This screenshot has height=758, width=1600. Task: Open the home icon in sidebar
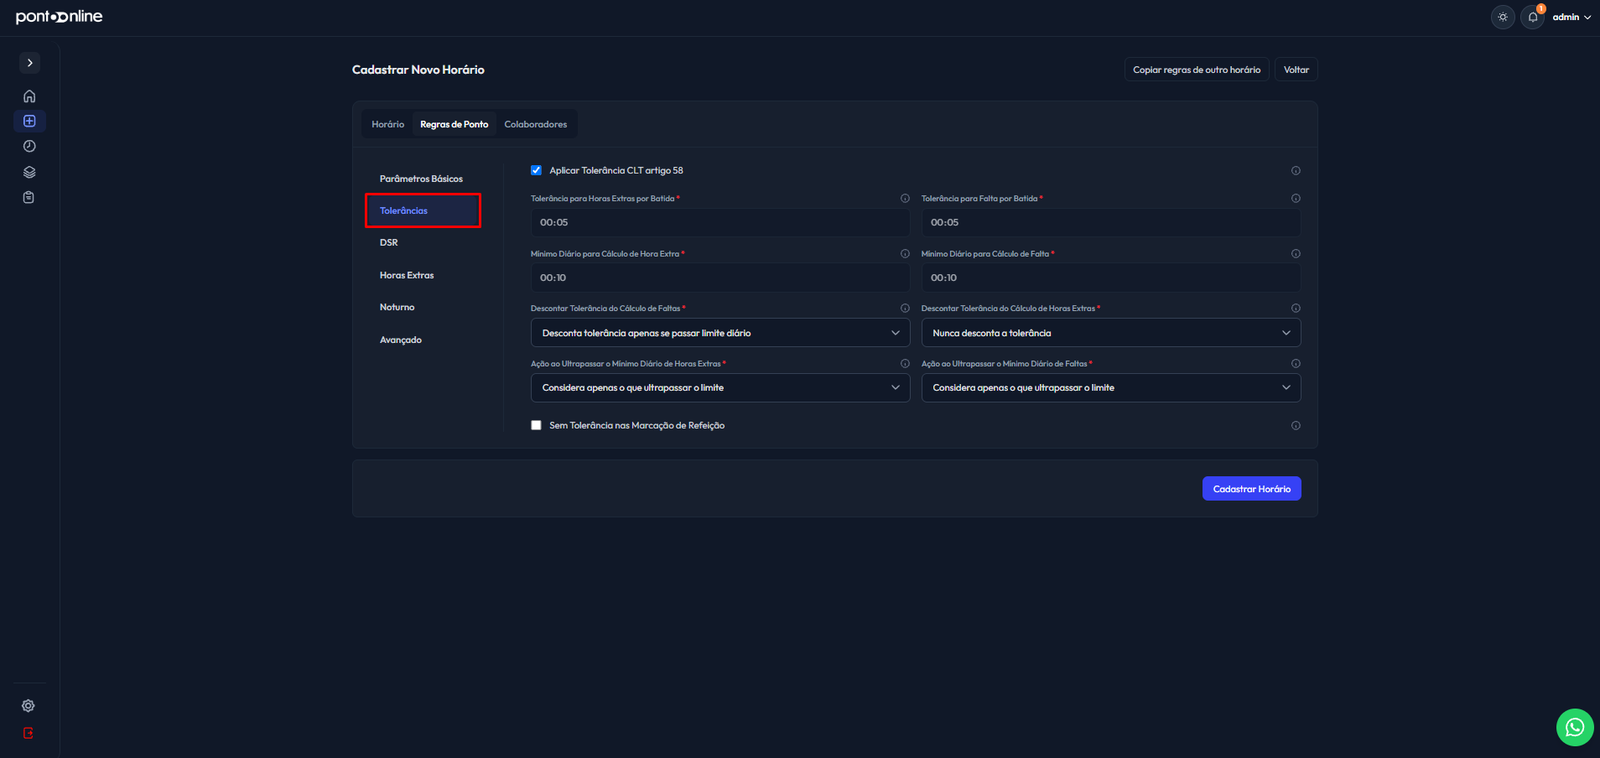(29, 96)
